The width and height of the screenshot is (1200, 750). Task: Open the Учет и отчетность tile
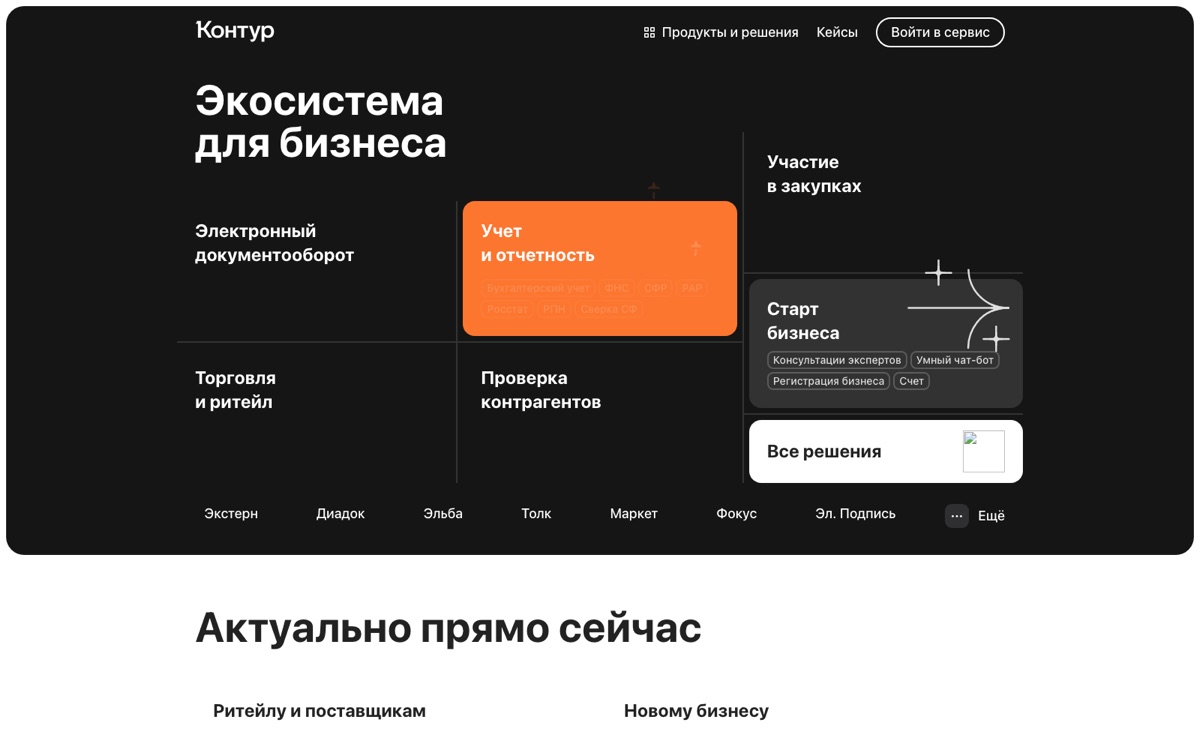(600, 268)
